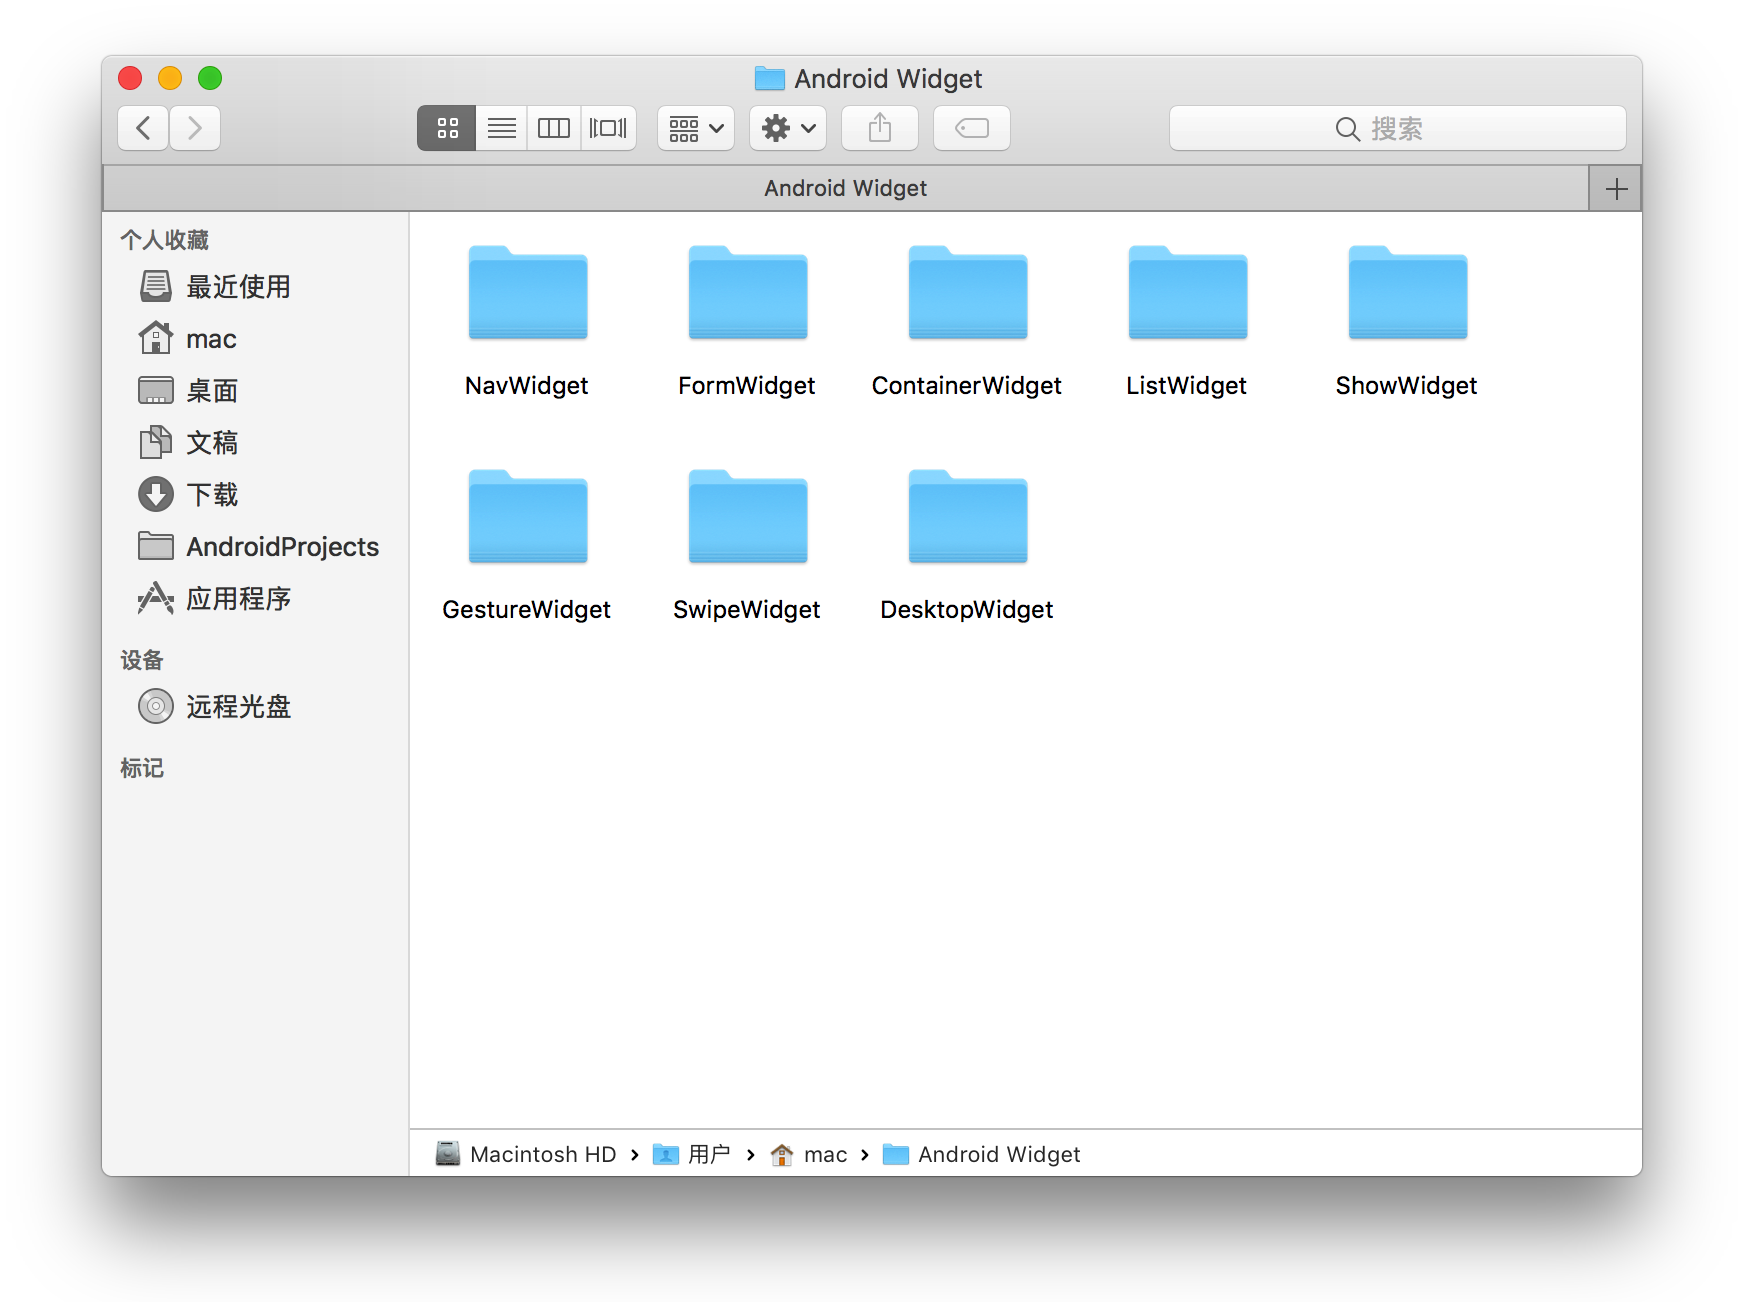
Task: Click the GestureWidget folder name label
Action: 527,610
